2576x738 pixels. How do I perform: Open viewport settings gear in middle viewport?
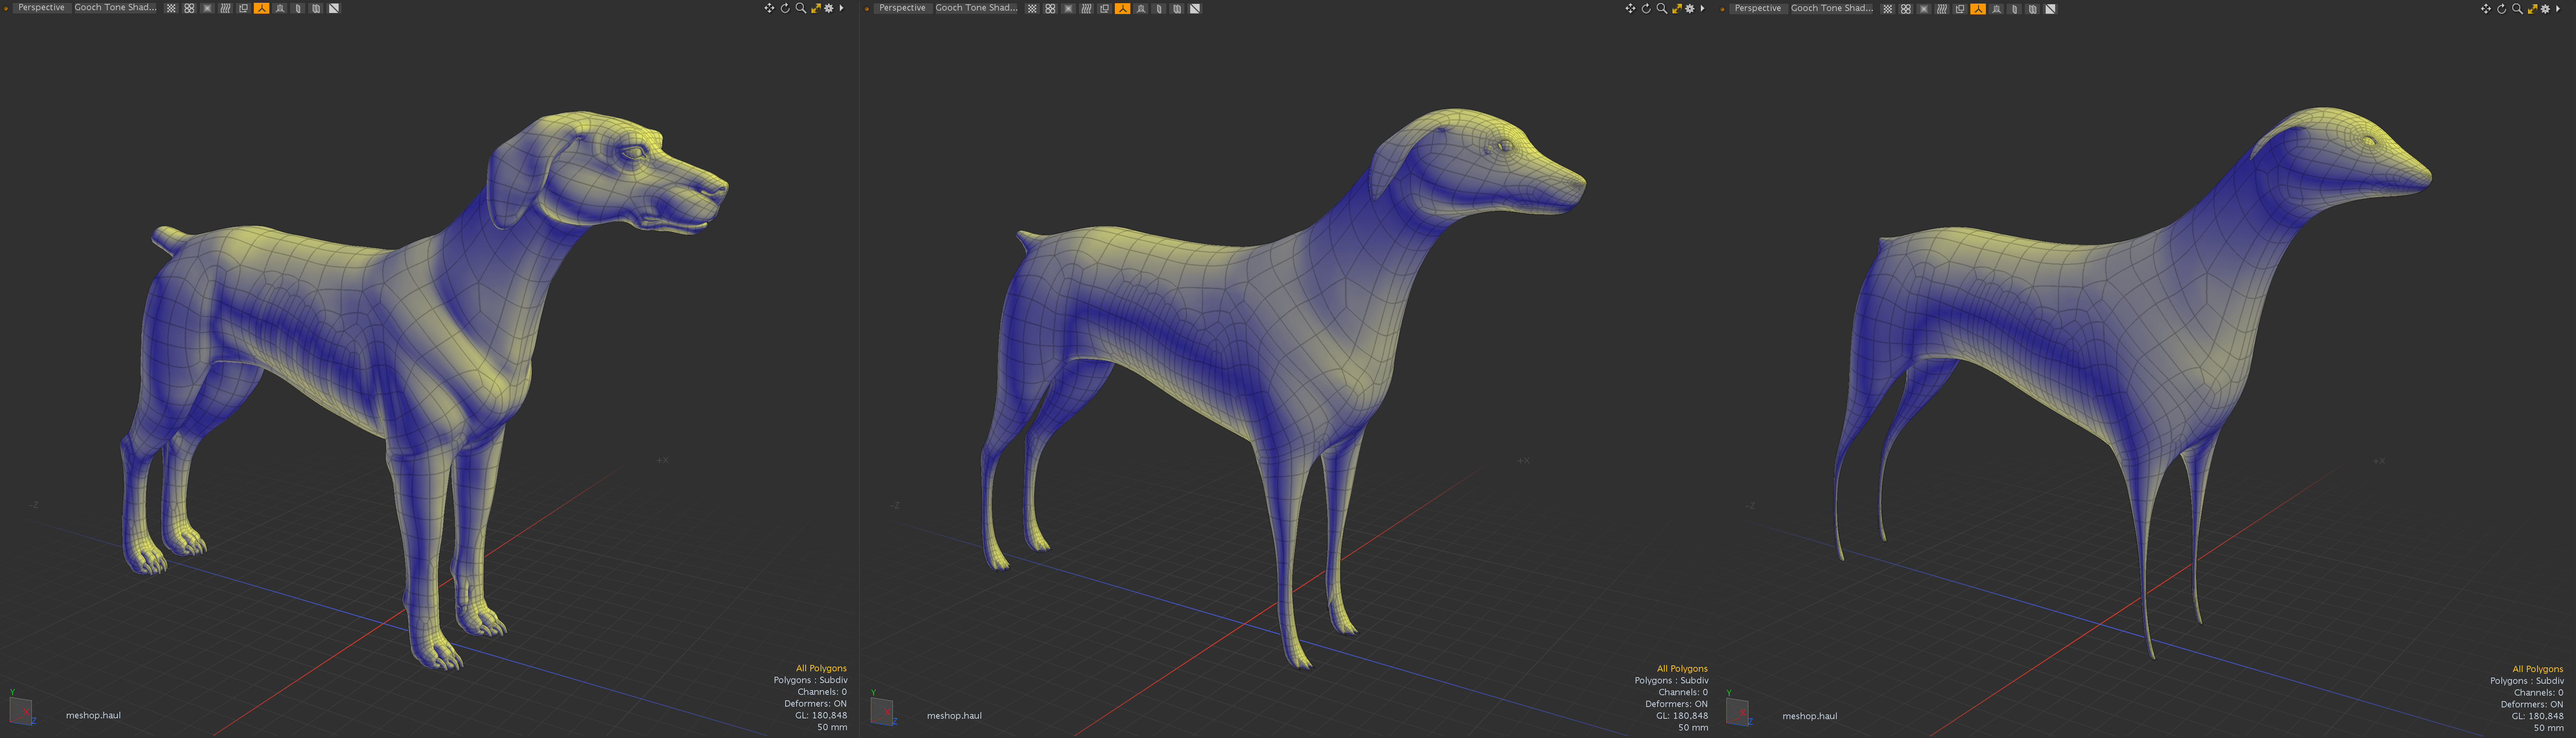(x=1690, y=8)
